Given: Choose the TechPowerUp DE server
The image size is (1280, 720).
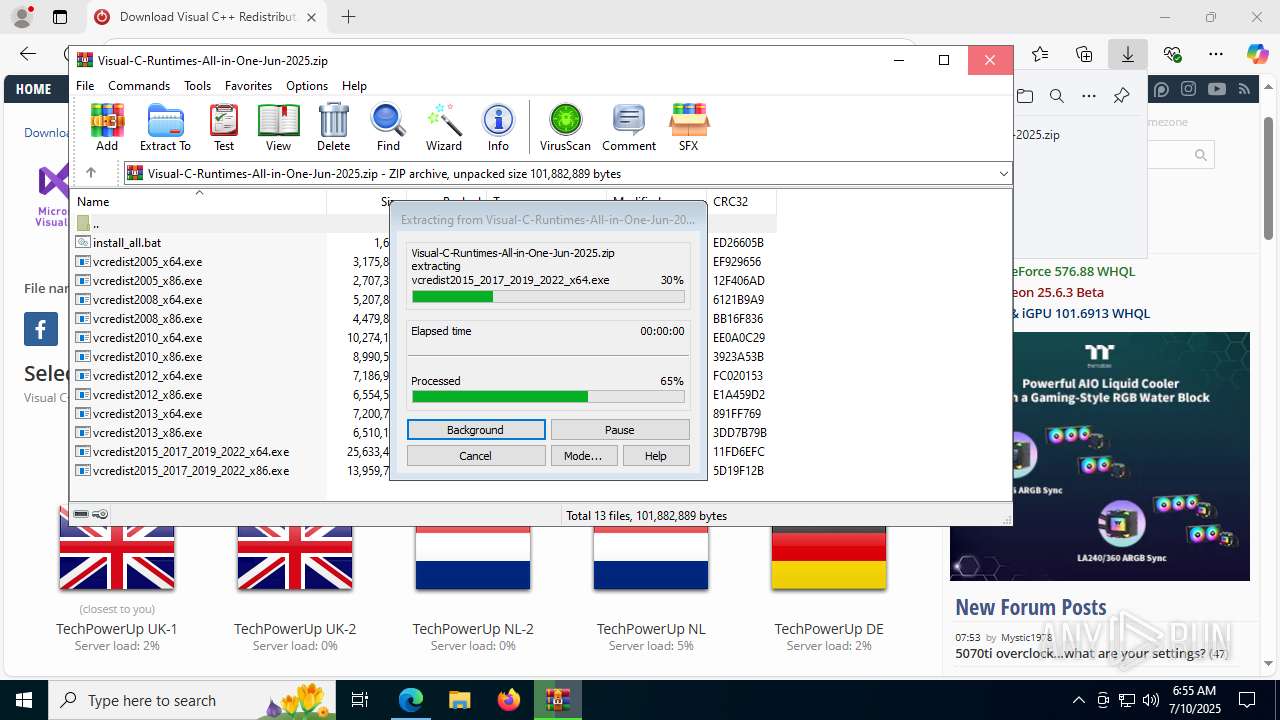Looking at the screenshot, I should [829, 629].
